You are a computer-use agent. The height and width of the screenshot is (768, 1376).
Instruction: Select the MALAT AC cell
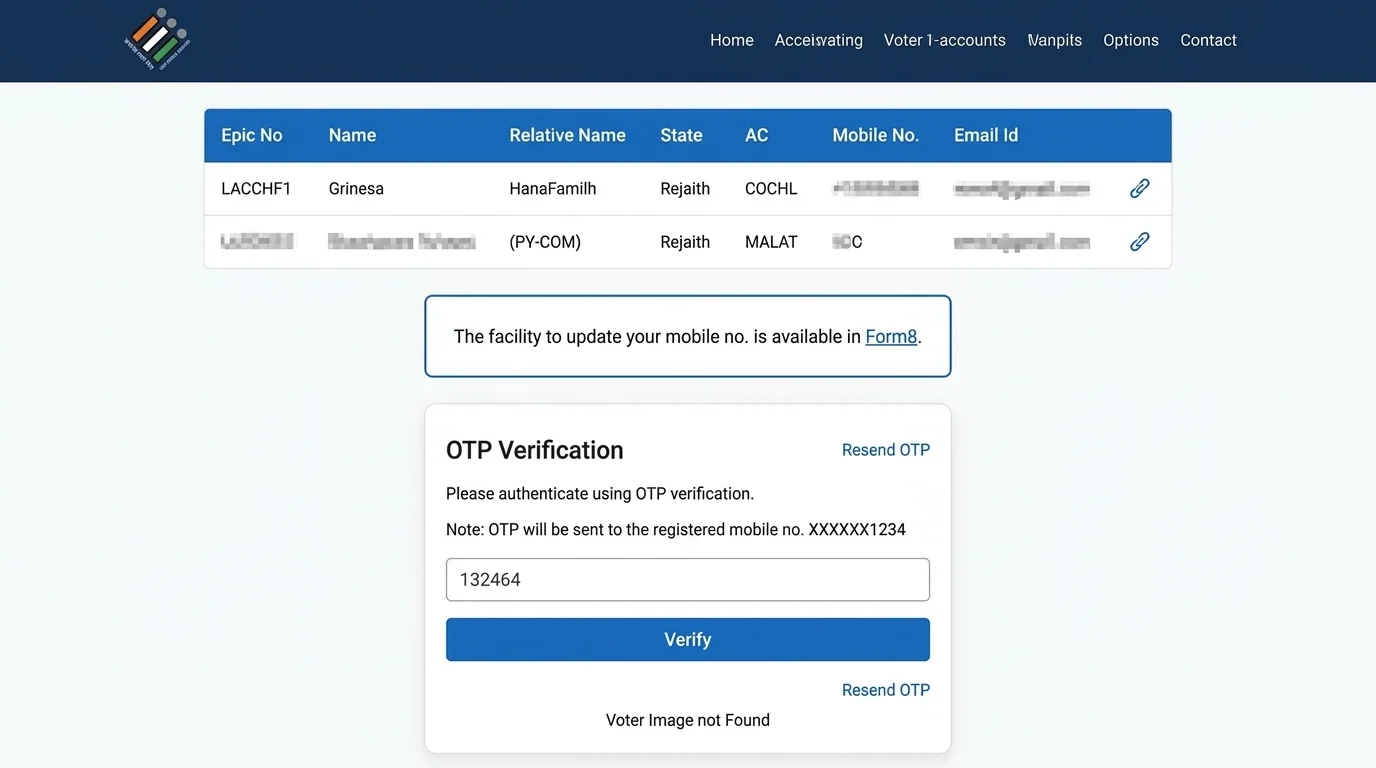tap(771, 242)
